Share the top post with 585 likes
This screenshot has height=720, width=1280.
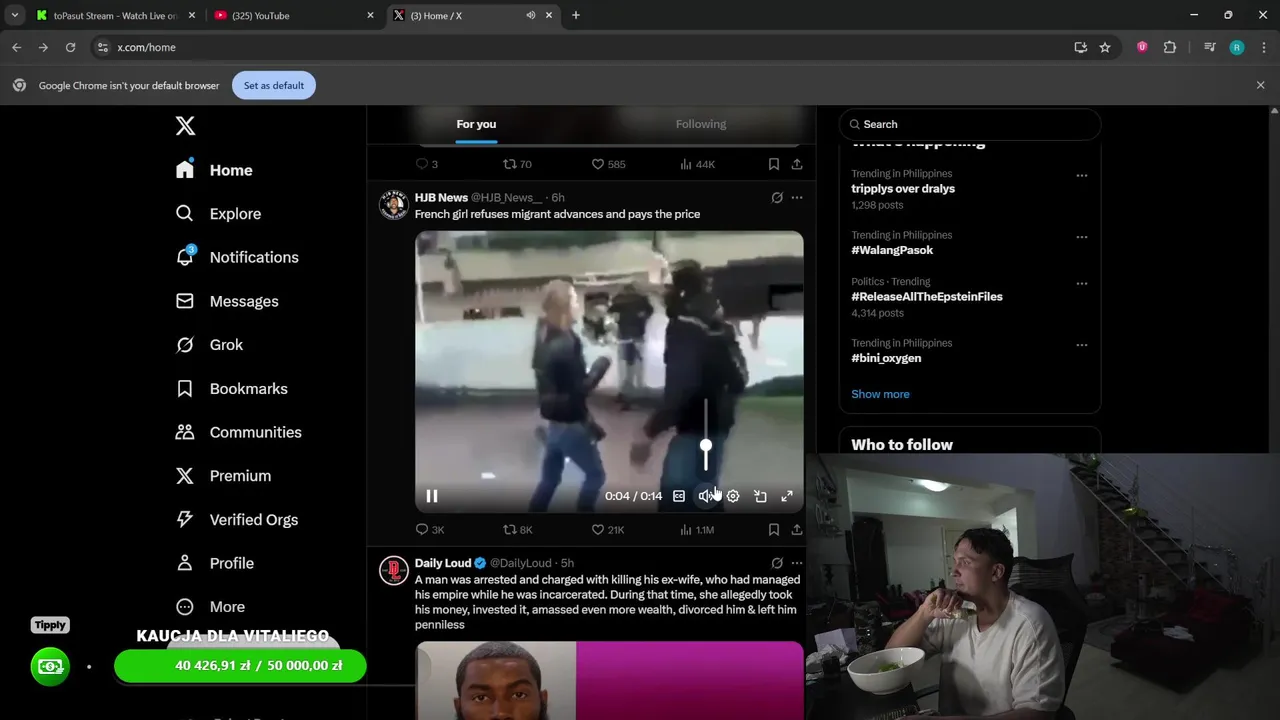click(797, 164)
